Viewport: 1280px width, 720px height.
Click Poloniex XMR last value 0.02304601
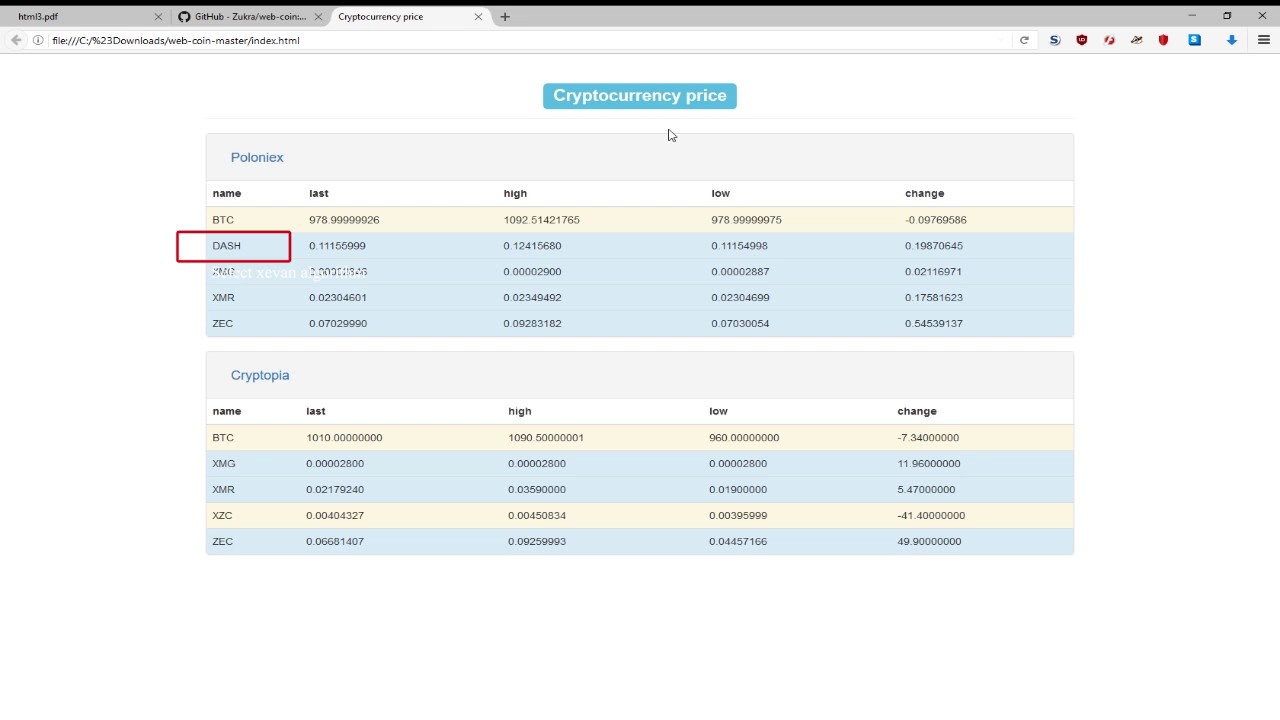point(338,298)
